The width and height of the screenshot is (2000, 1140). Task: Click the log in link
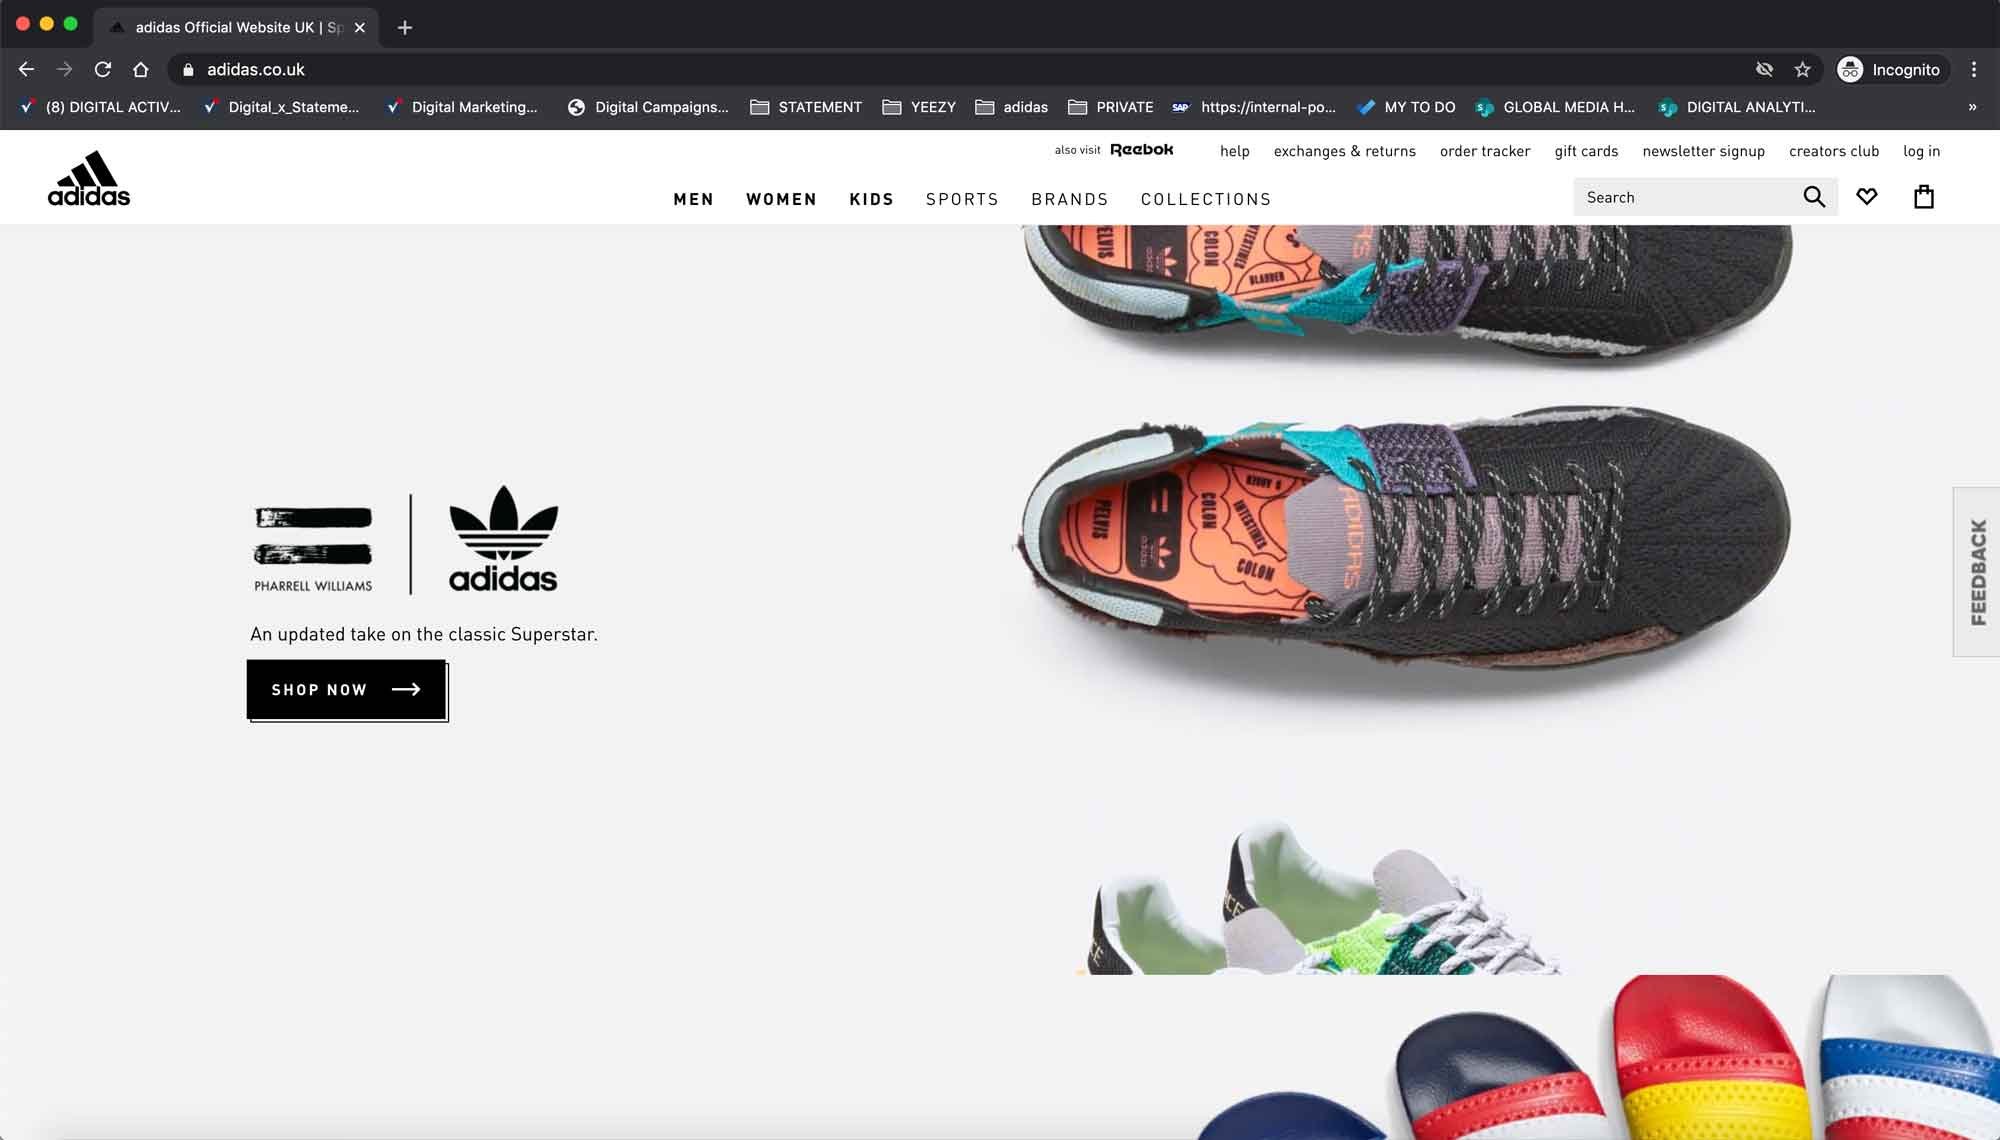(1922, 151)
